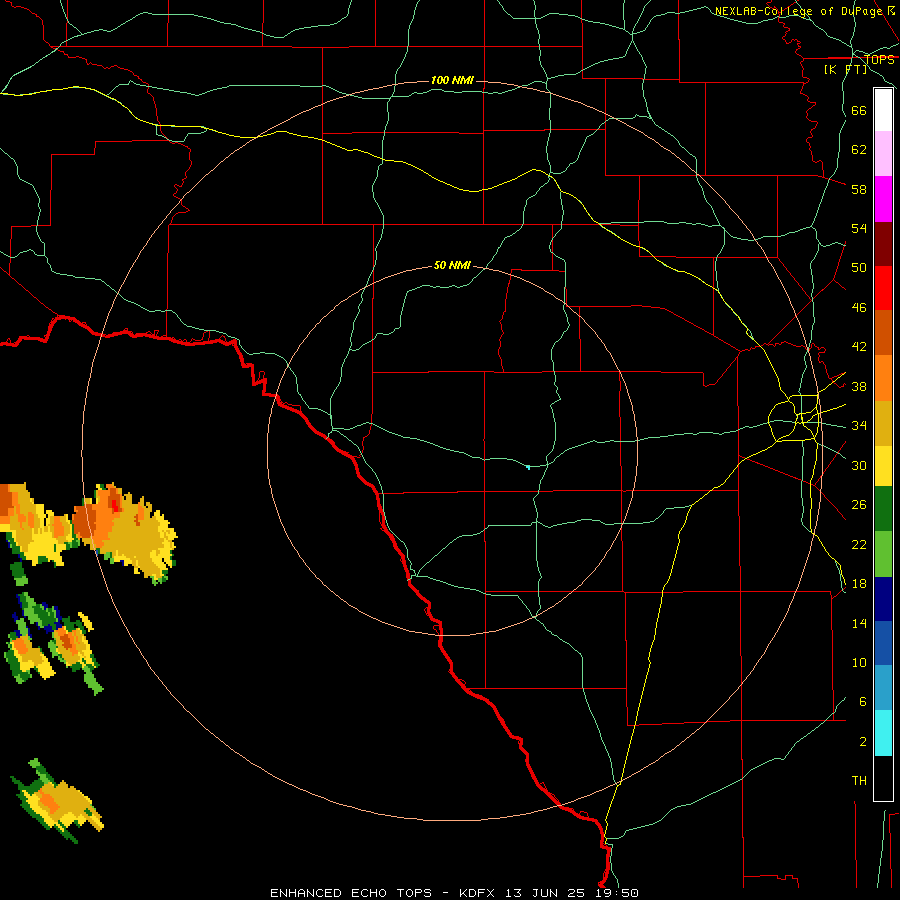Click the "22" legend value
Image resolution: width=900 pixels, height=900 pixels.
pos(859,544)
